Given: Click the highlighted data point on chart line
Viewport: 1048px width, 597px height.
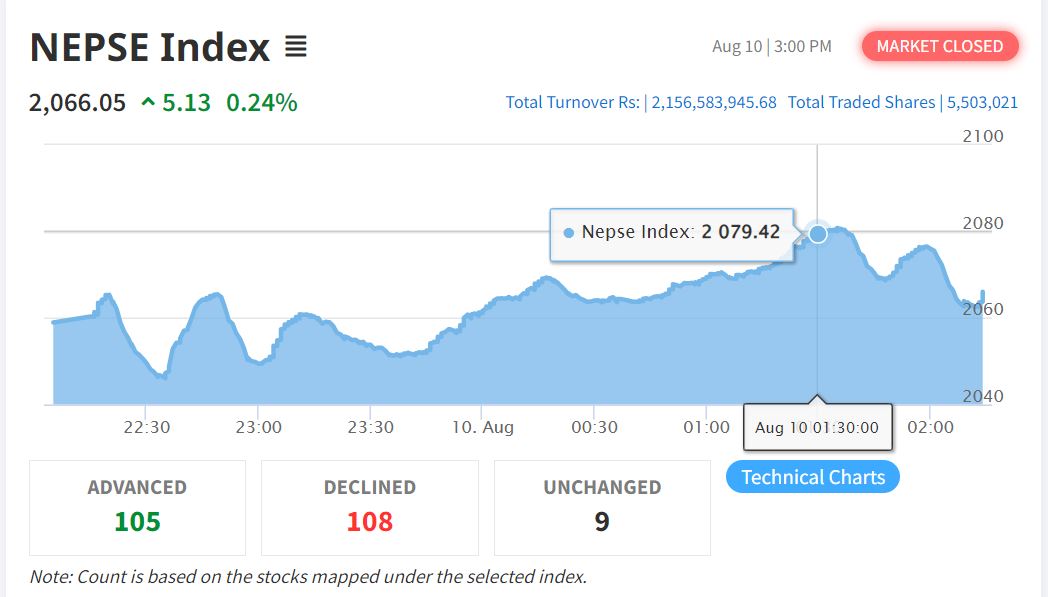Looking at the screenshot, I should (817, 233).
